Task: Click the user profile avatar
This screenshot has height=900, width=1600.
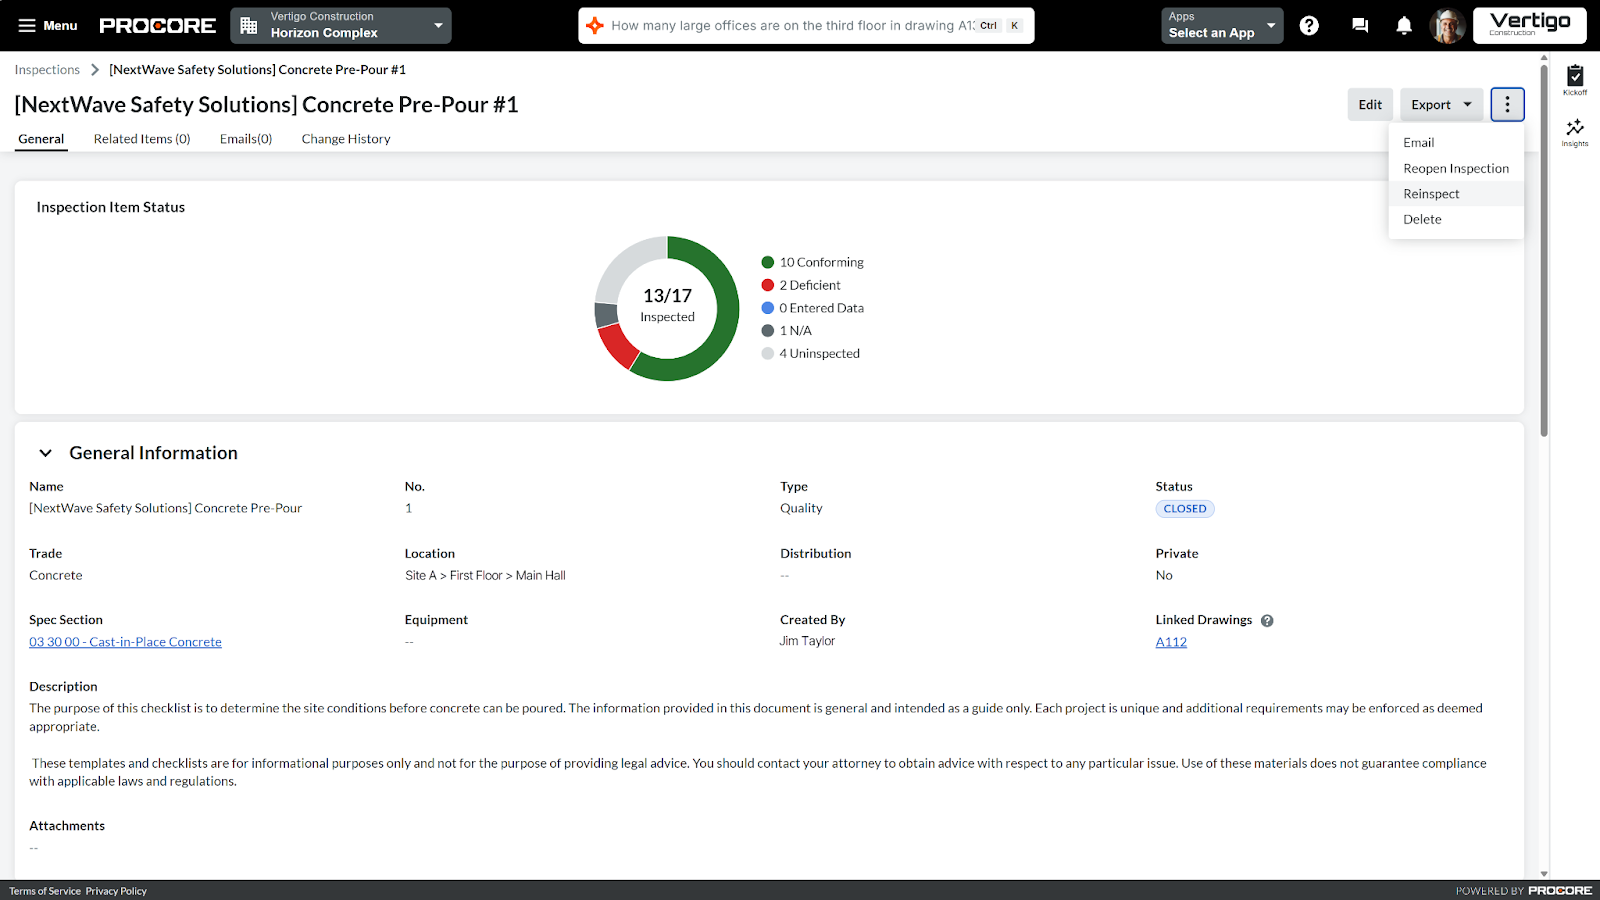Action: coord(1447,26)
